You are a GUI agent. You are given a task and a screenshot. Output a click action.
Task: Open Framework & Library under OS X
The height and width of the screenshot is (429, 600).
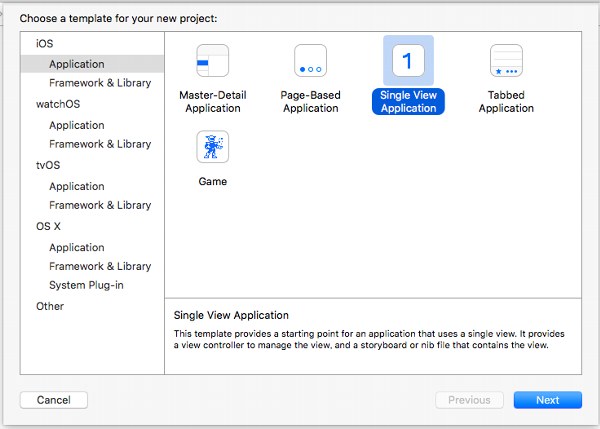tap(100, 266)
